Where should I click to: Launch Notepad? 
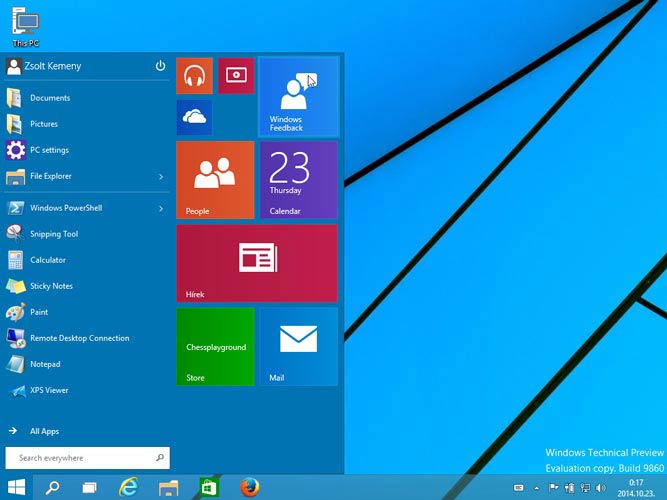click(87, 364)
